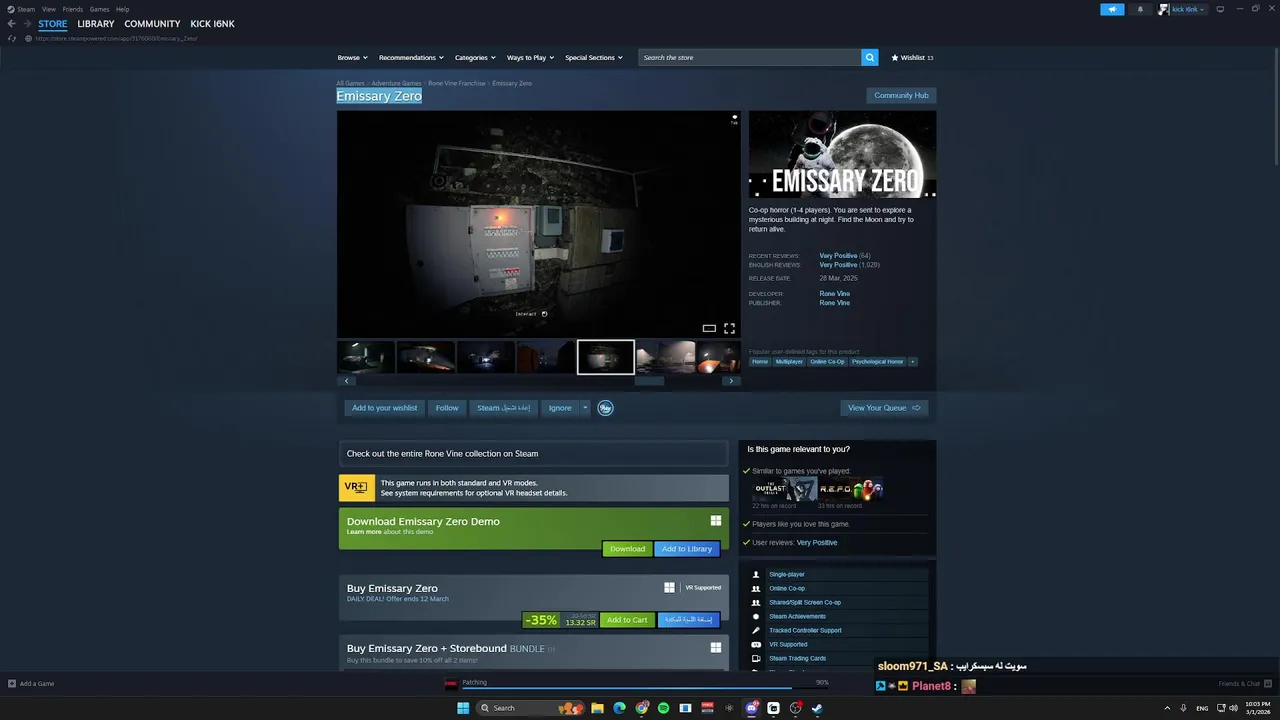Click the Follow button
This screenshot has width=1280, height=720.
[x=447, y=408]
